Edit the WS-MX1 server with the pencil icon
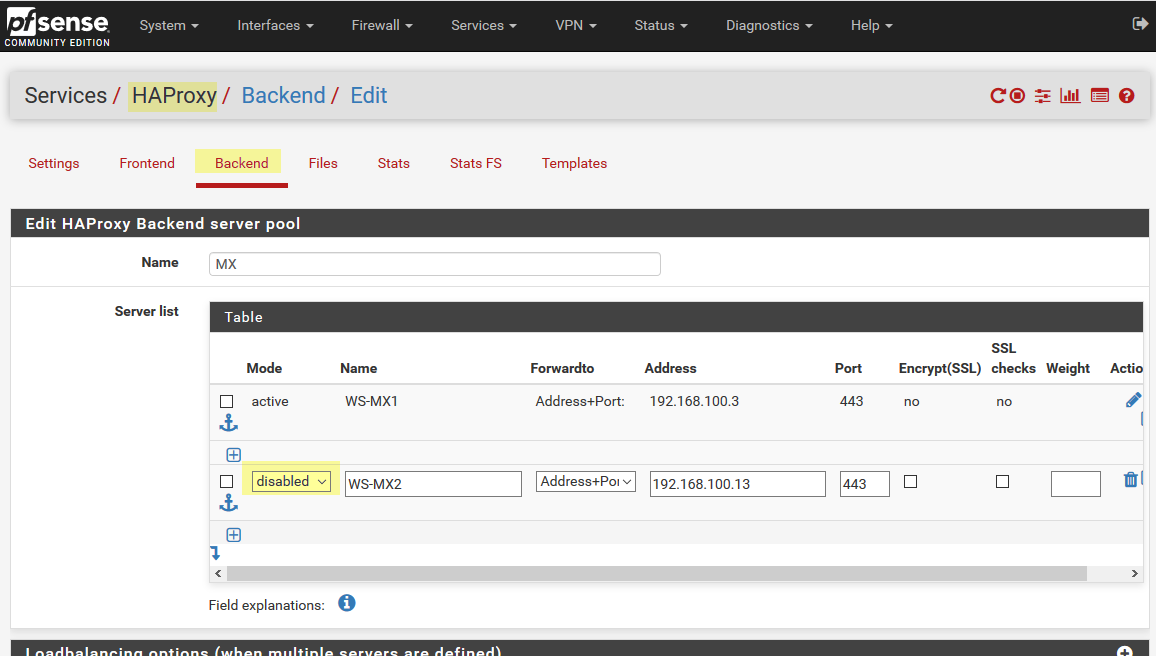1156x656 pixels. (1133, 400)
